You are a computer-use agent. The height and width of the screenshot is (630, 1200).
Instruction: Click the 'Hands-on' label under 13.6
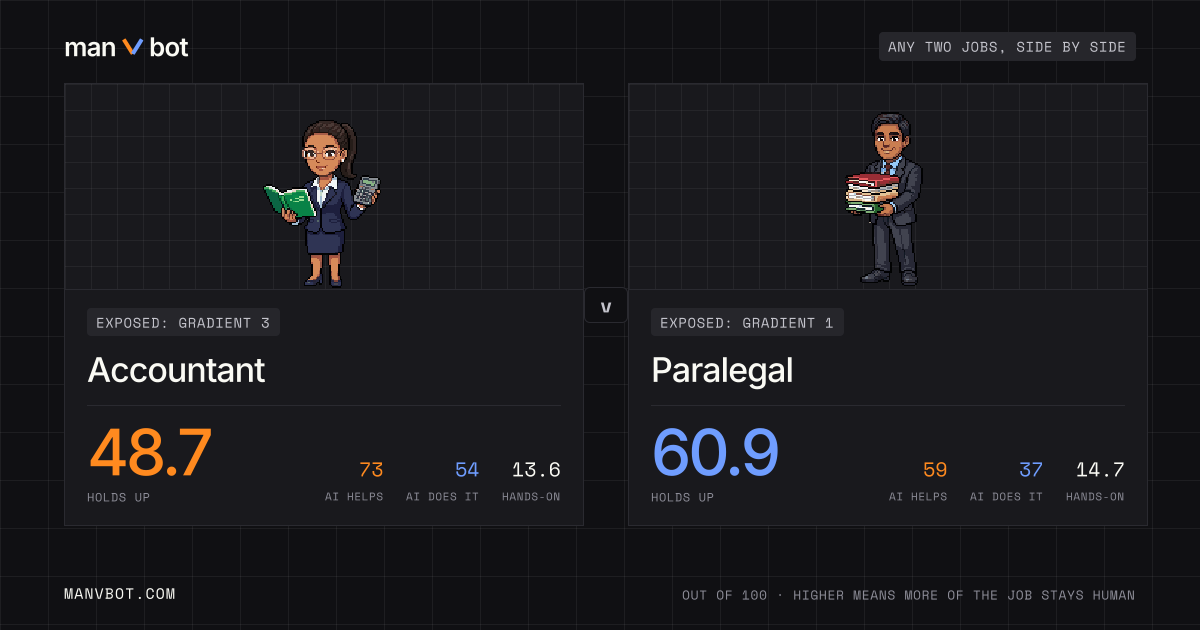pyautogui.click(x=531, y=497)
